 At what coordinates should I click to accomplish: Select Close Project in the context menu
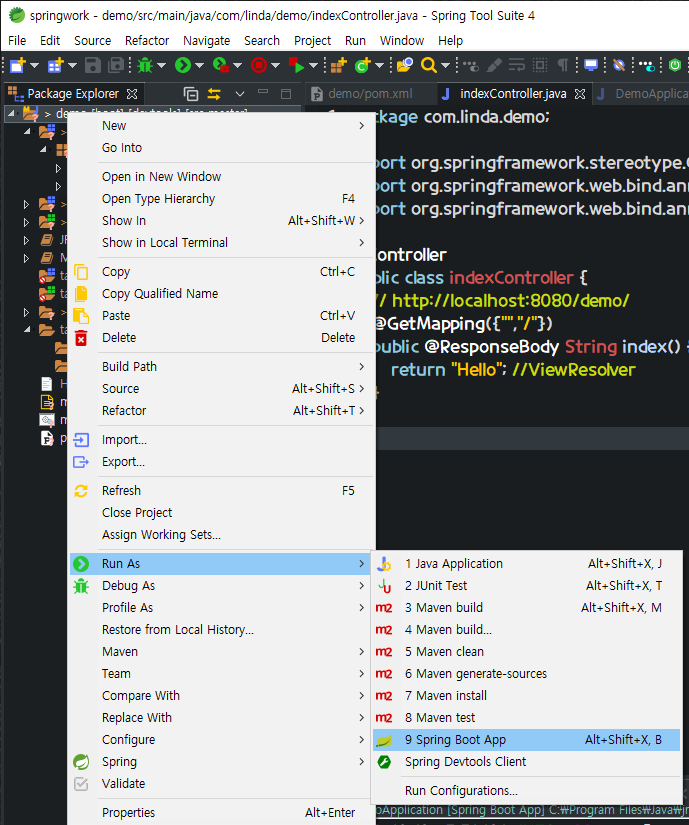tap(221, 512)
